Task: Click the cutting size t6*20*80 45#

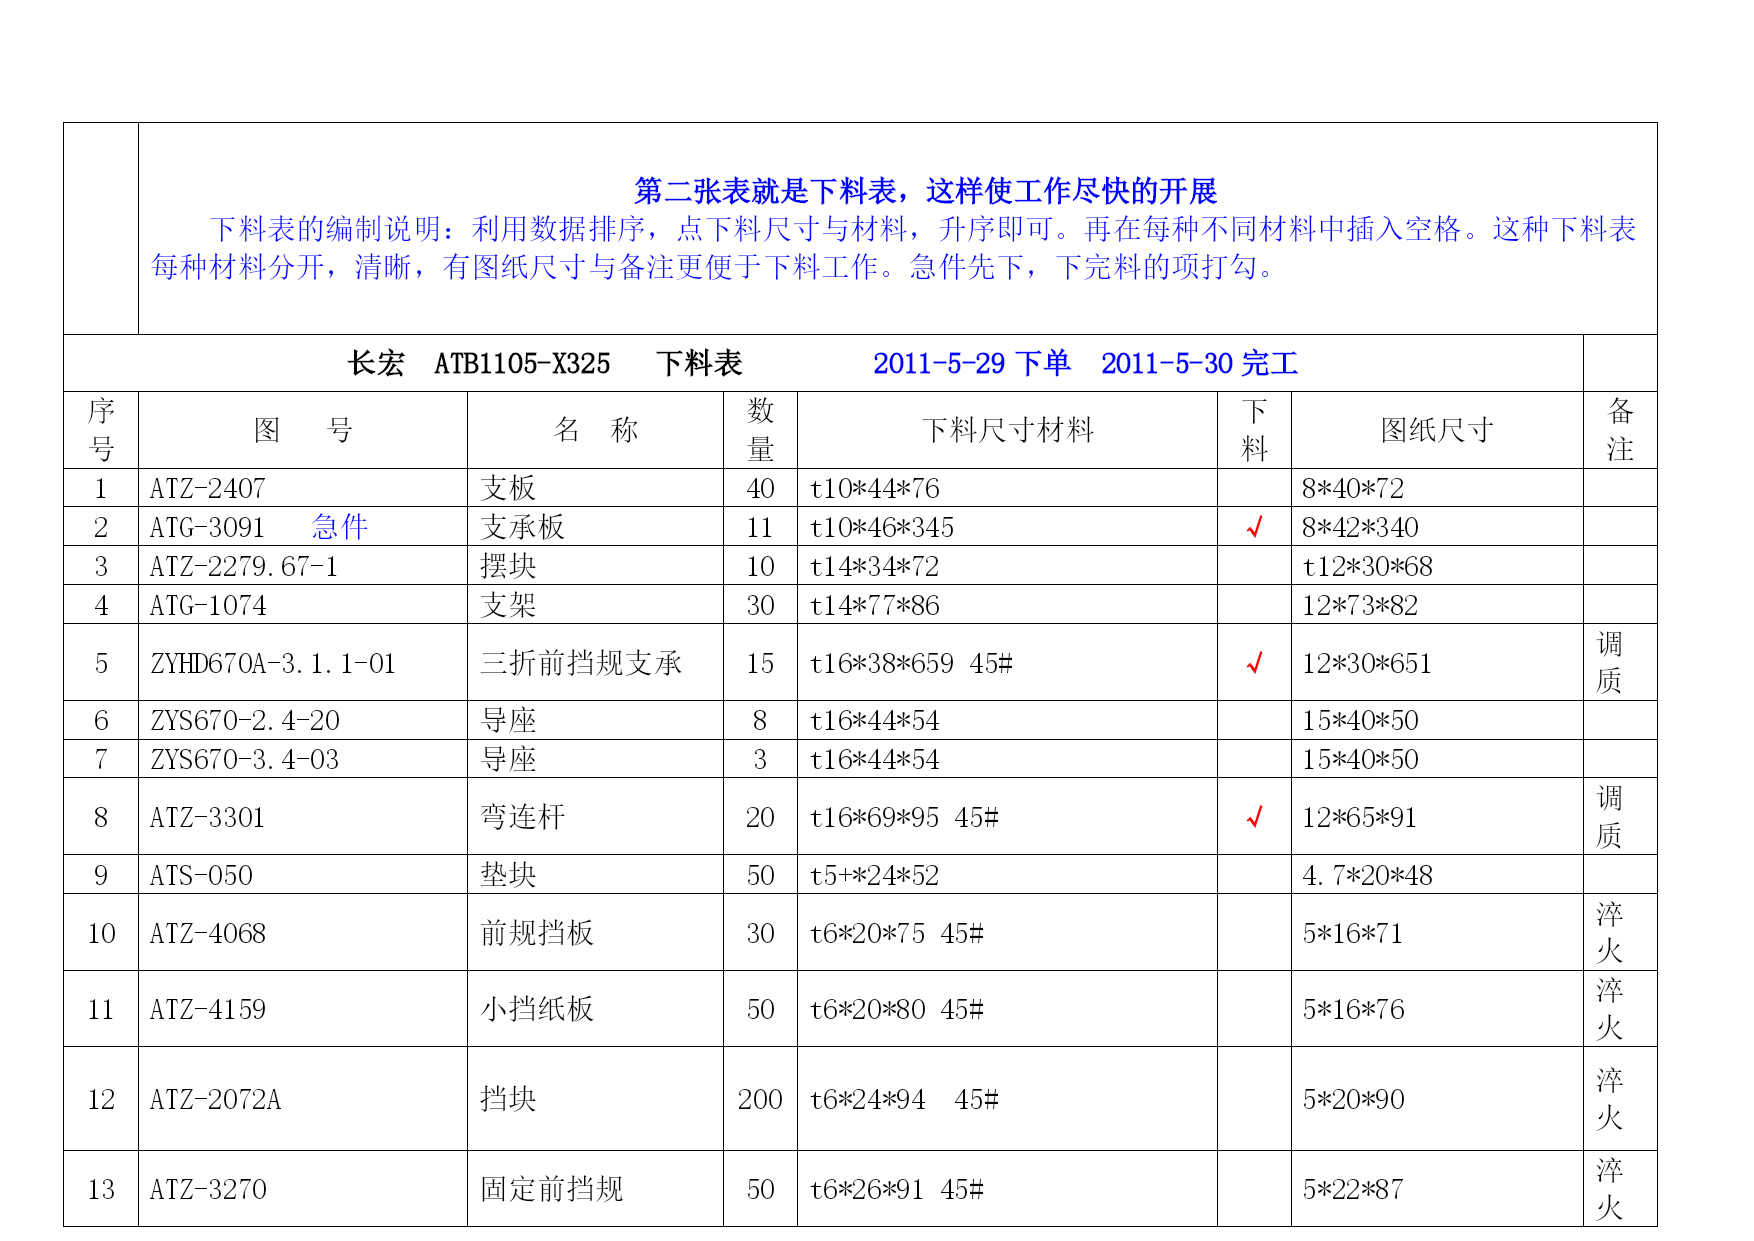Action: tap(897, 1010)
